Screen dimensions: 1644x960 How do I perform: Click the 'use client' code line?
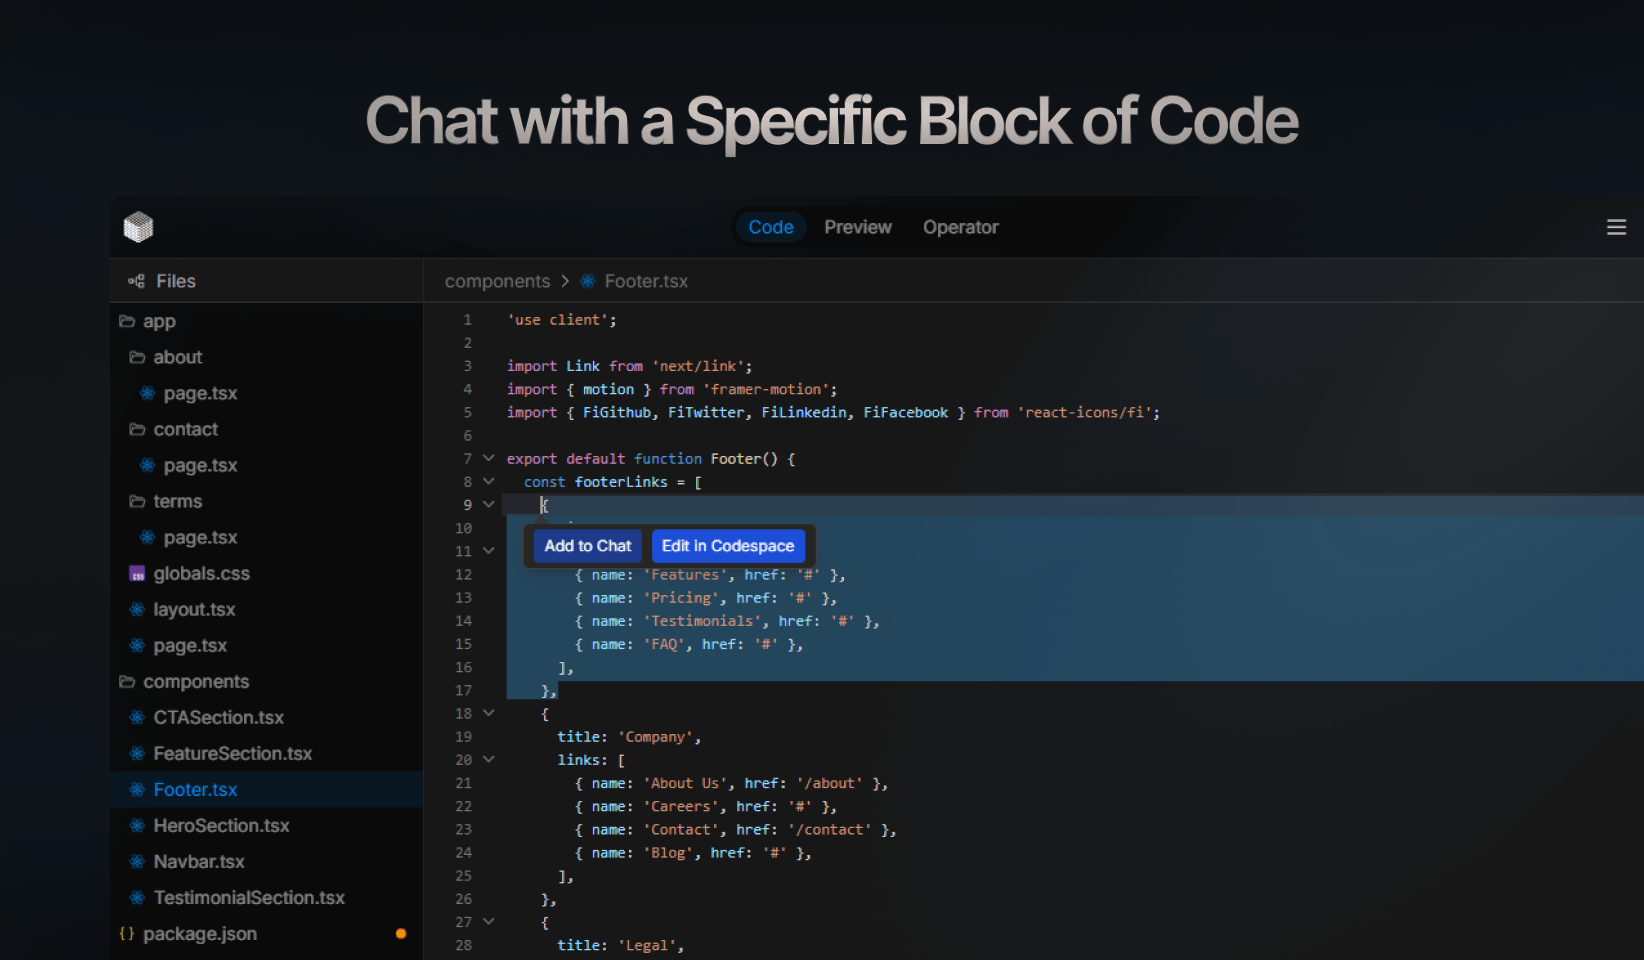(x=562, y=320)
